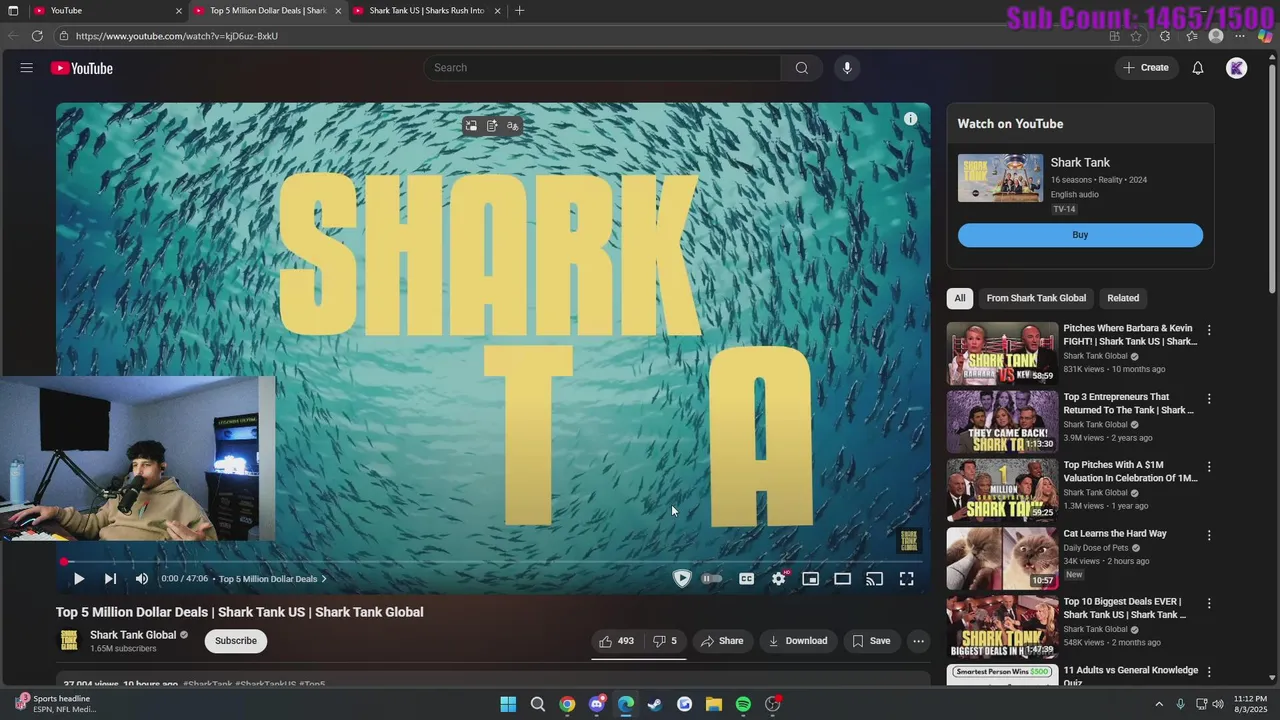Open Steam from the taskbar
Viewport: 1280px width, 720px height.
click(655, 704)
